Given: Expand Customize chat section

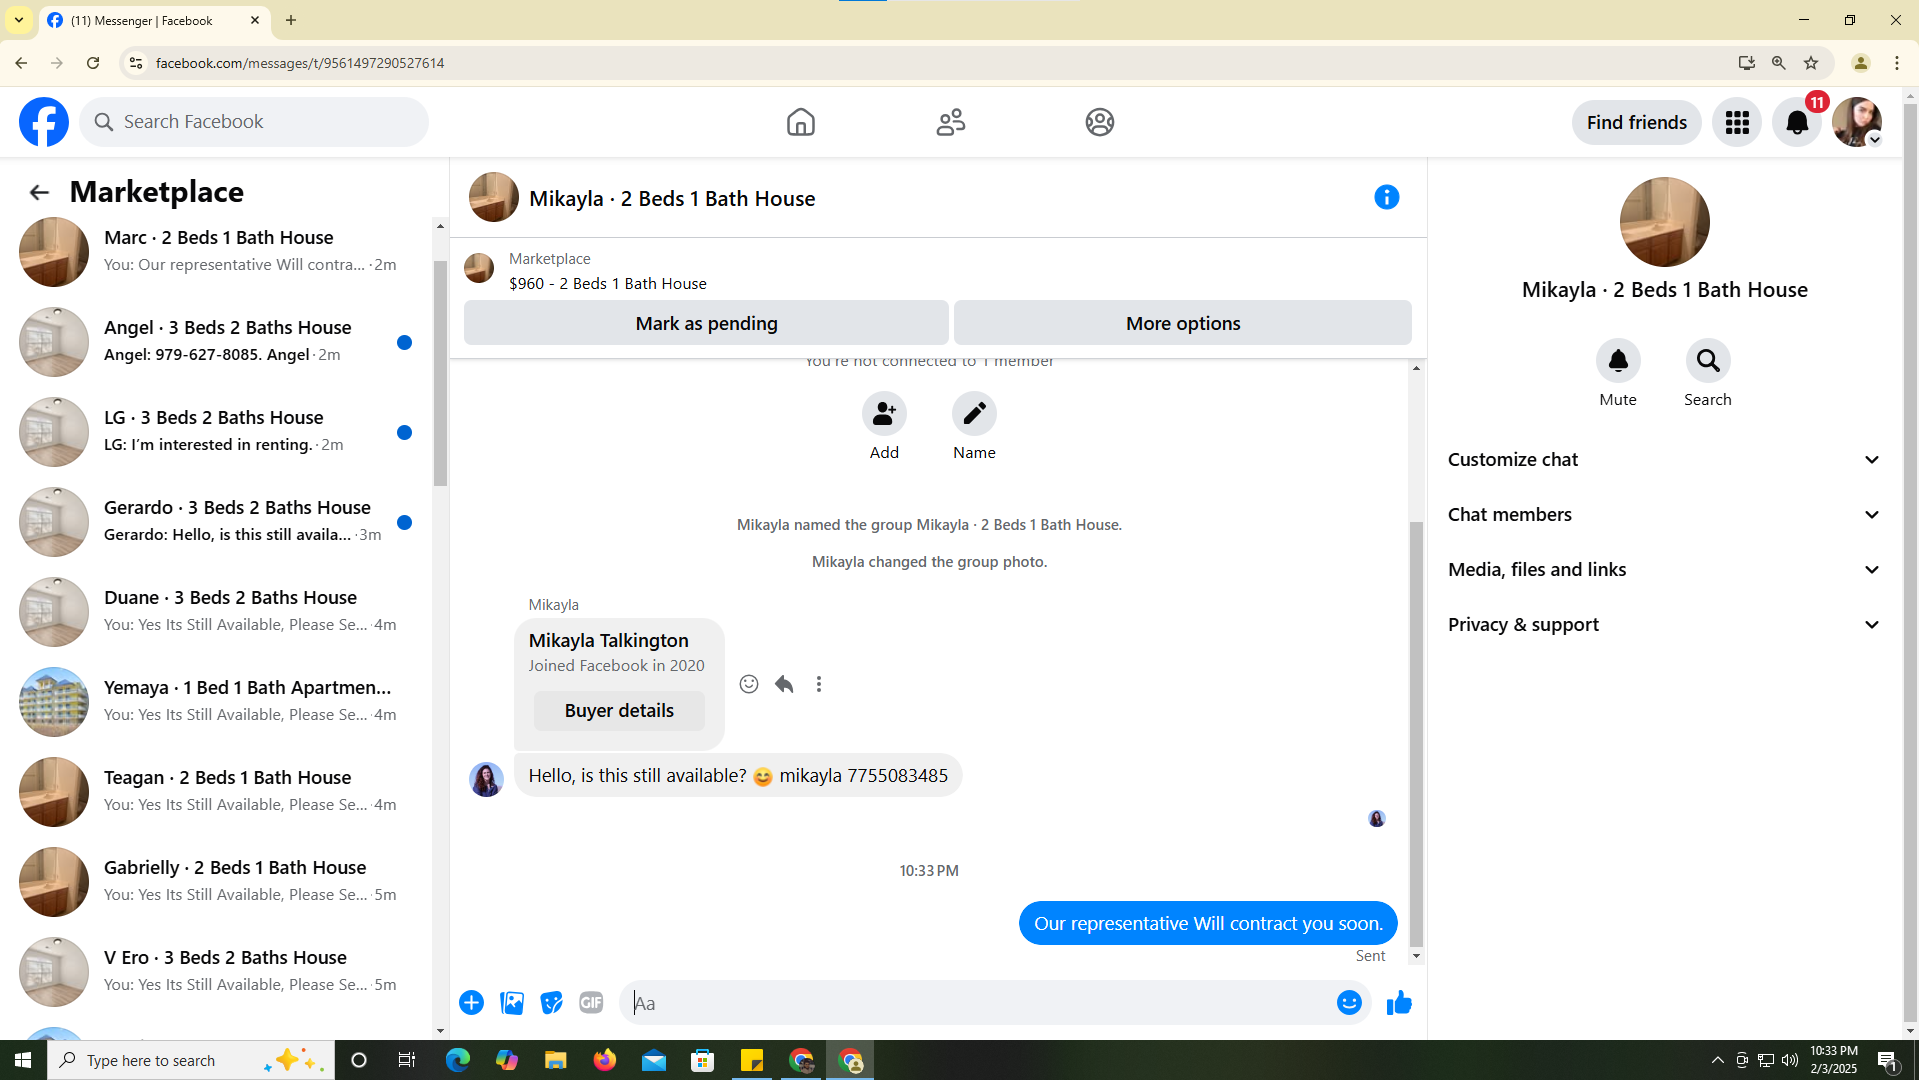Looking at the screenshot, I should click(x=1664, y=460).
